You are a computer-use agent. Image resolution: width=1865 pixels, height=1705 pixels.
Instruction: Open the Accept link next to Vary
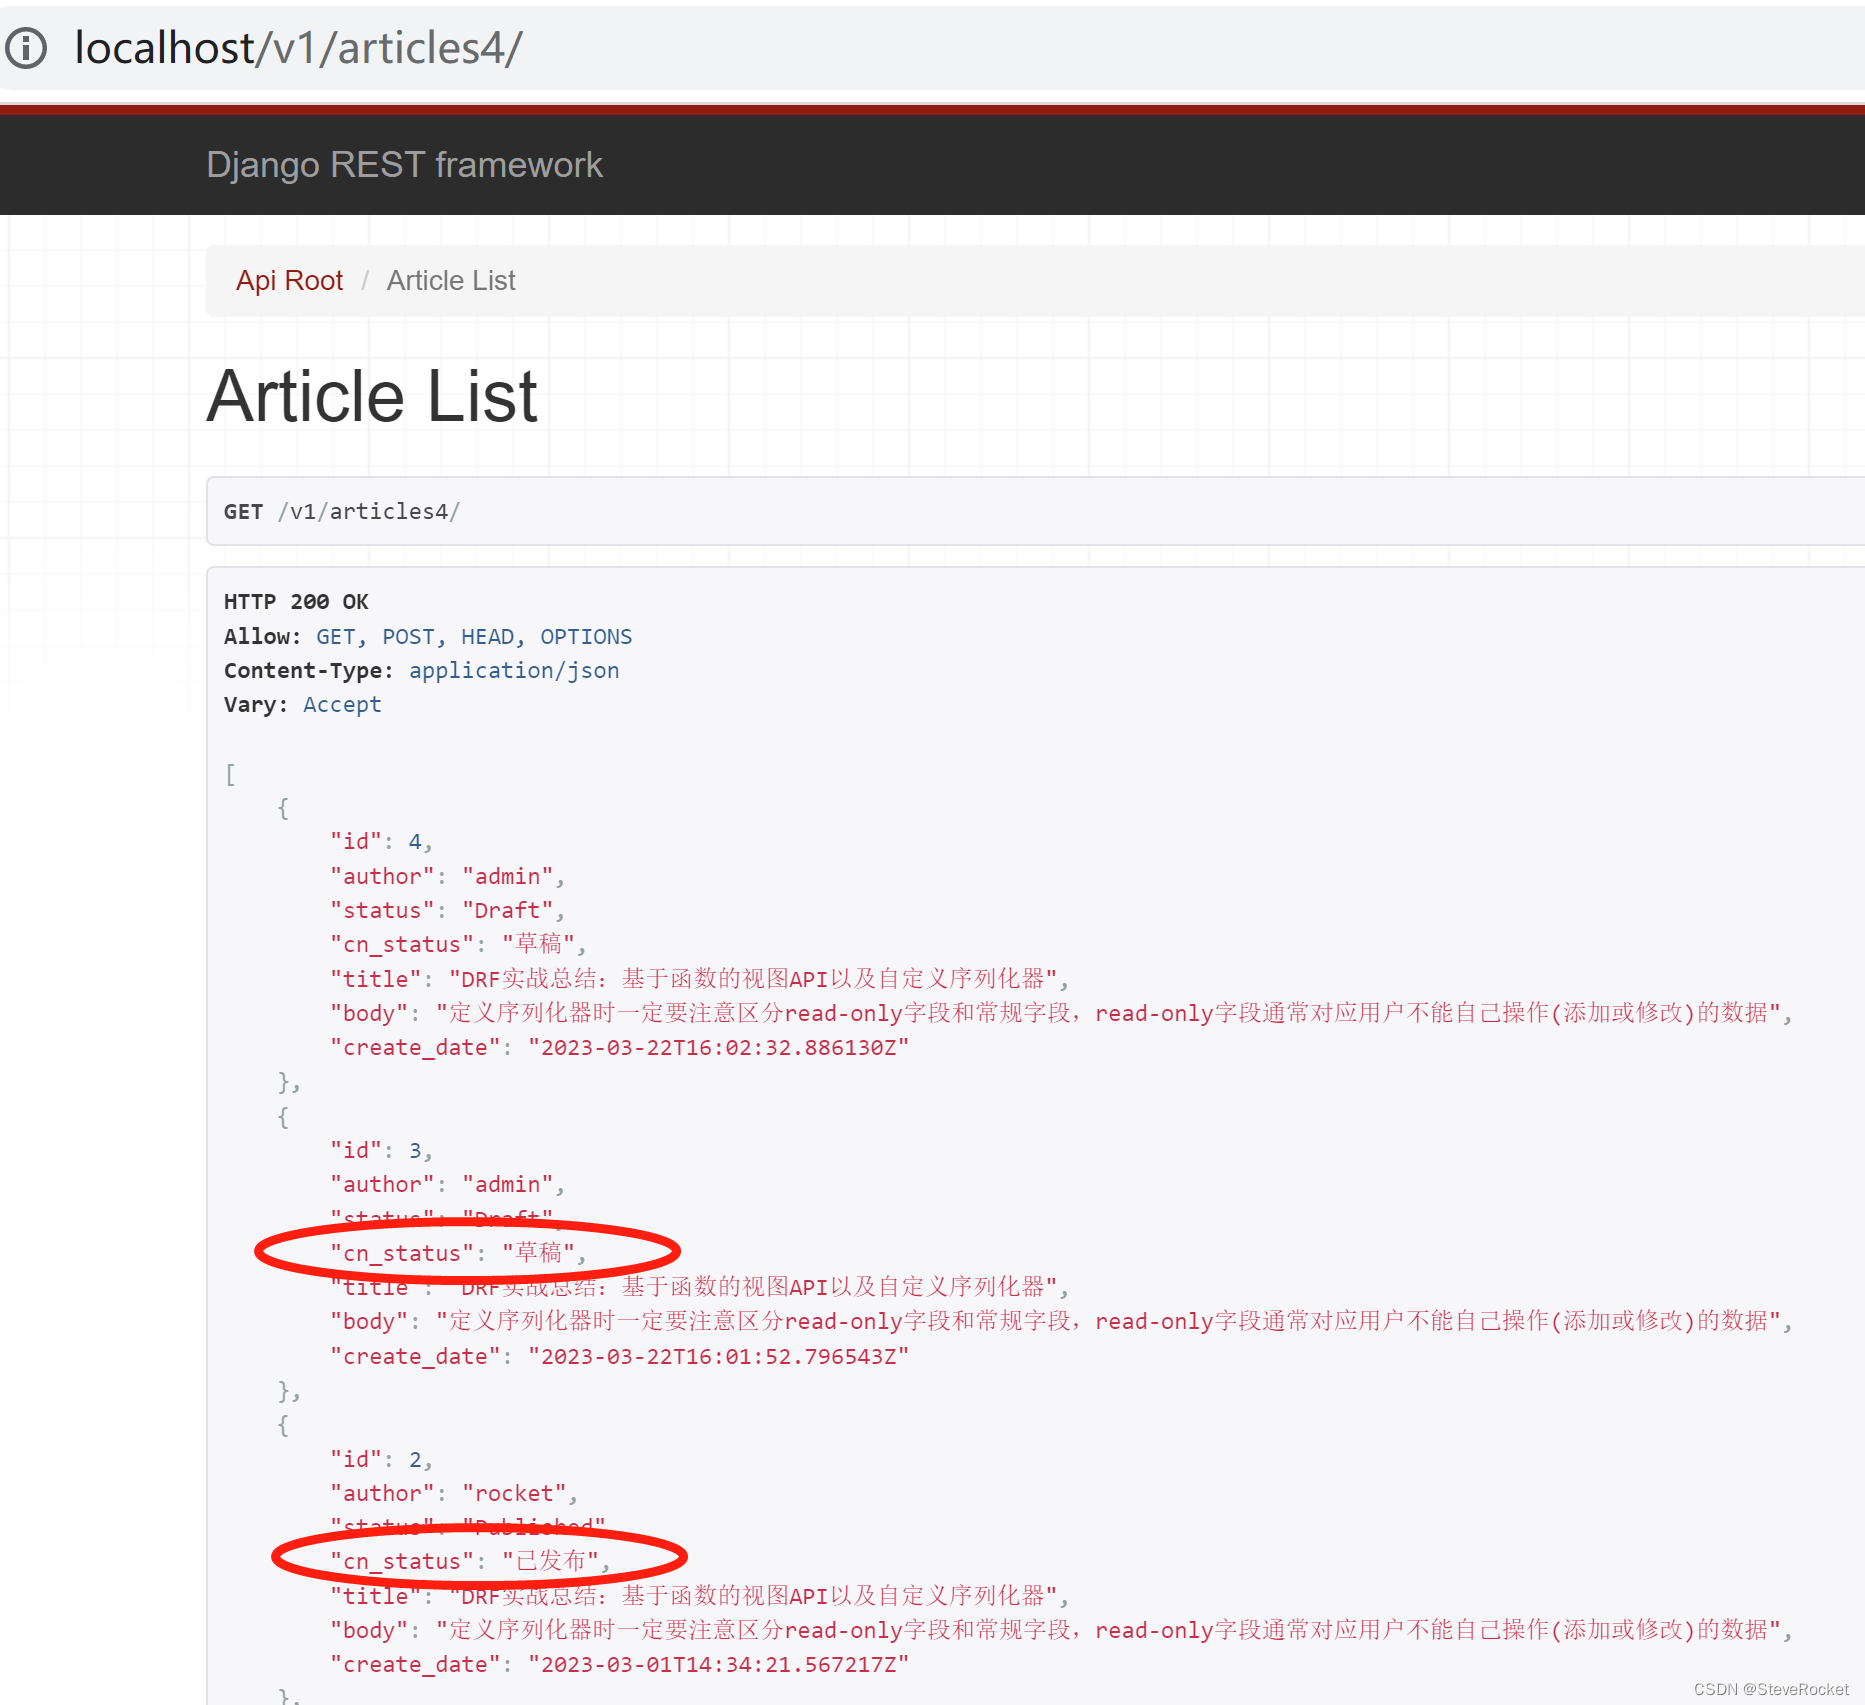[342, 704]
